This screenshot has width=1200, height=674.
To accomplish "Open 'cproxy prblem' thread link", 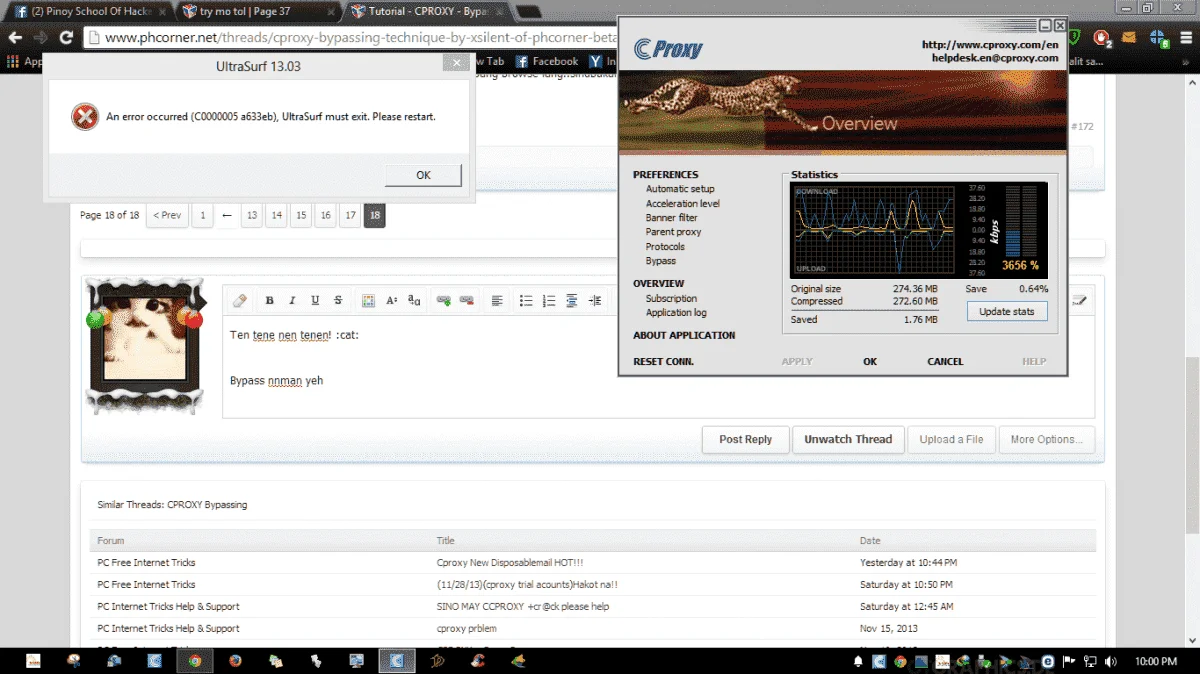I will point(467,629).
